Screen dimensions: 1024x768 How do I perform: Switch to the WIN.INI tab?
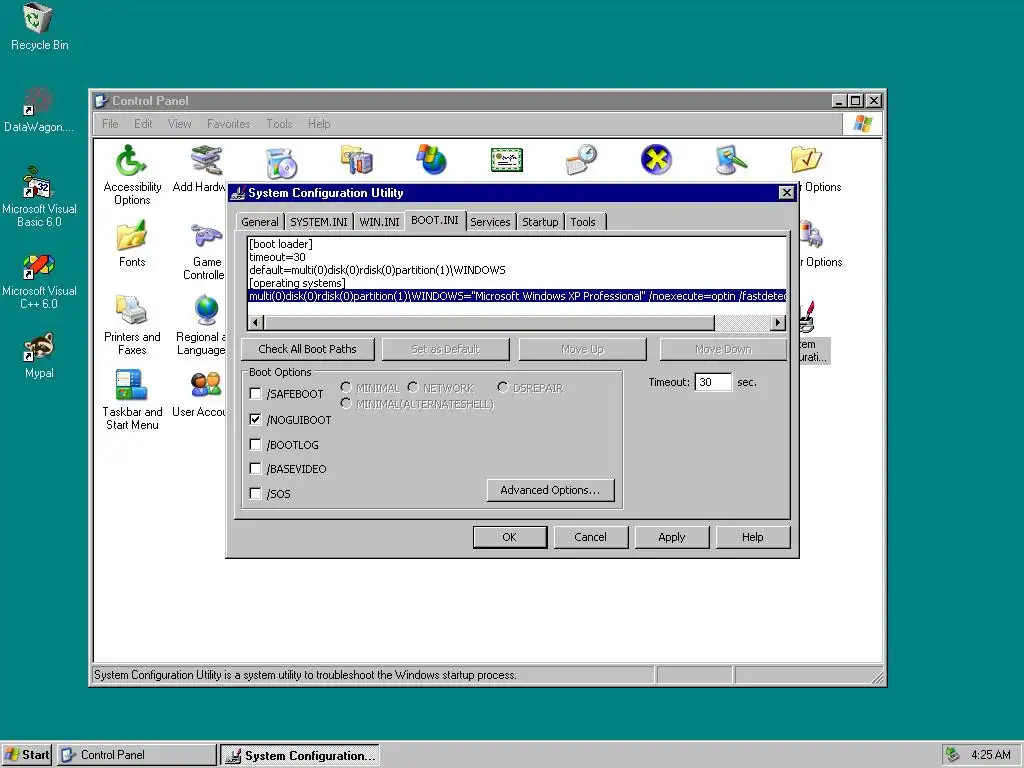click(x=379, y=222)
